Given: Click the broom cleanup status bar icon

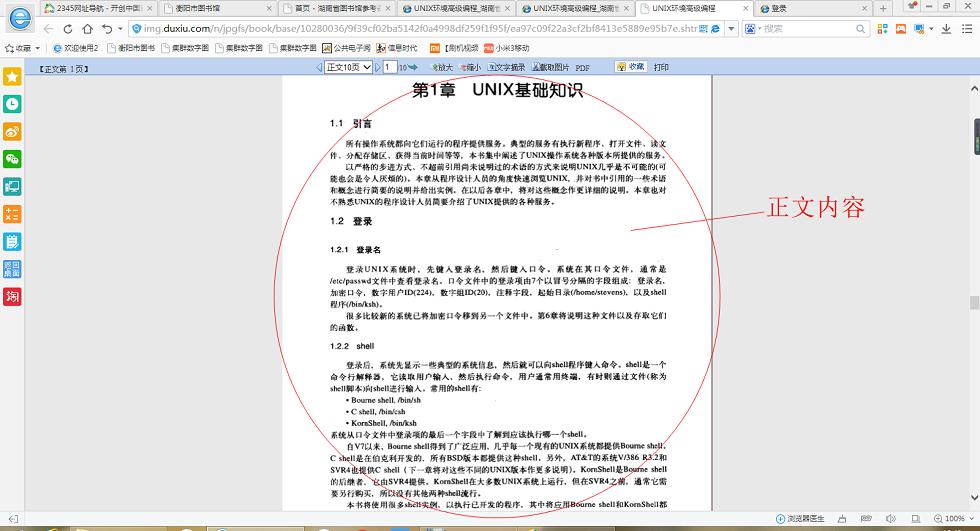Looking at the screenshot, I should (x=842, y=519).
